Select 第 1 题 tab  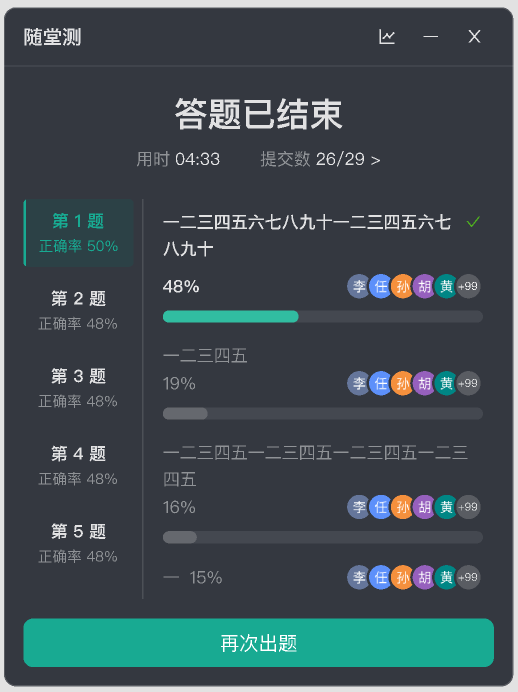click(x=79, y=233)
